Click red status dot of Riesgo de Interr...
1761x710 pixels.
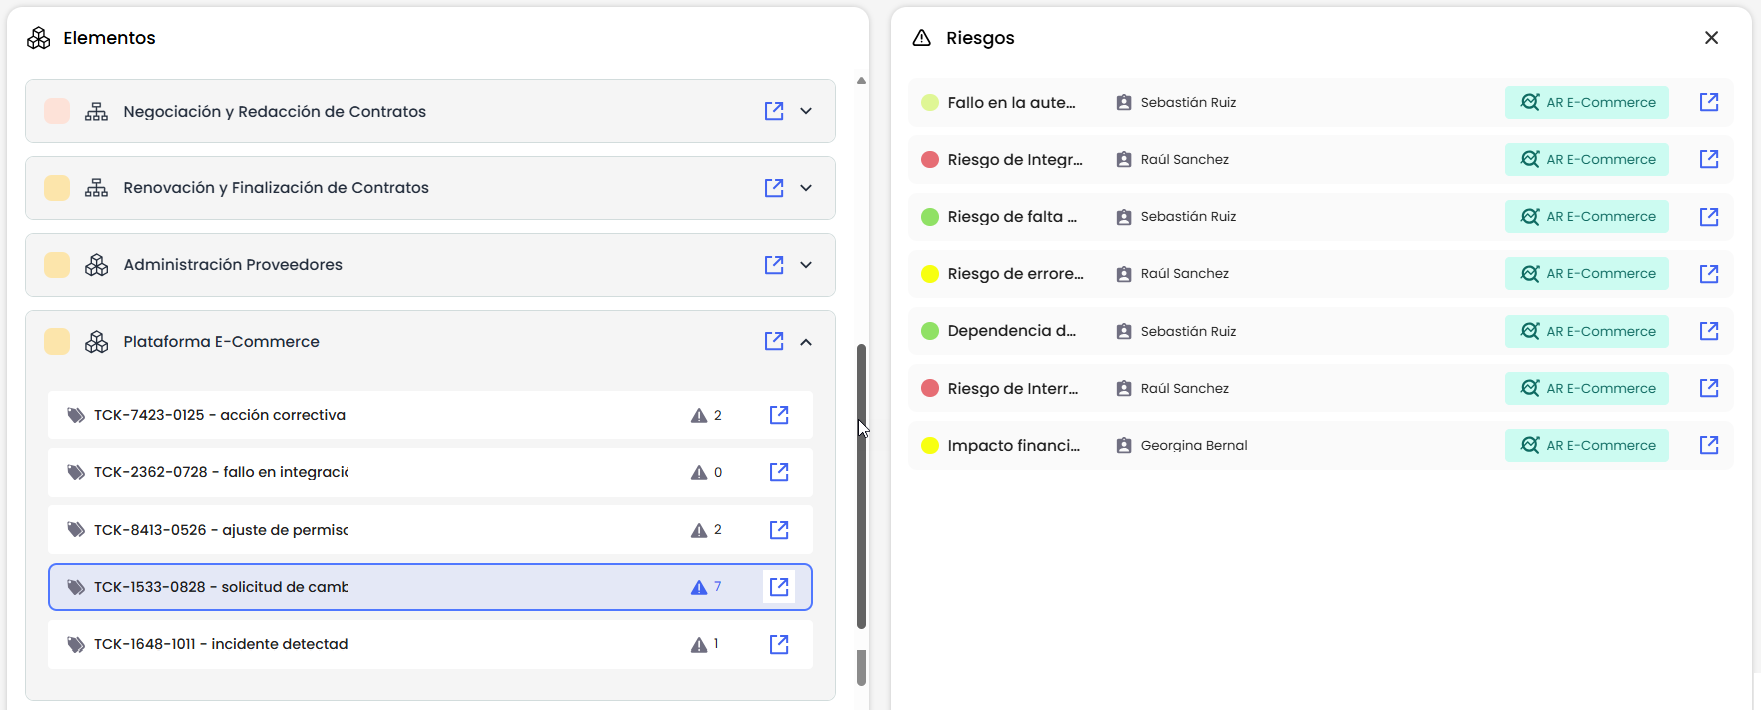point(930,388)
